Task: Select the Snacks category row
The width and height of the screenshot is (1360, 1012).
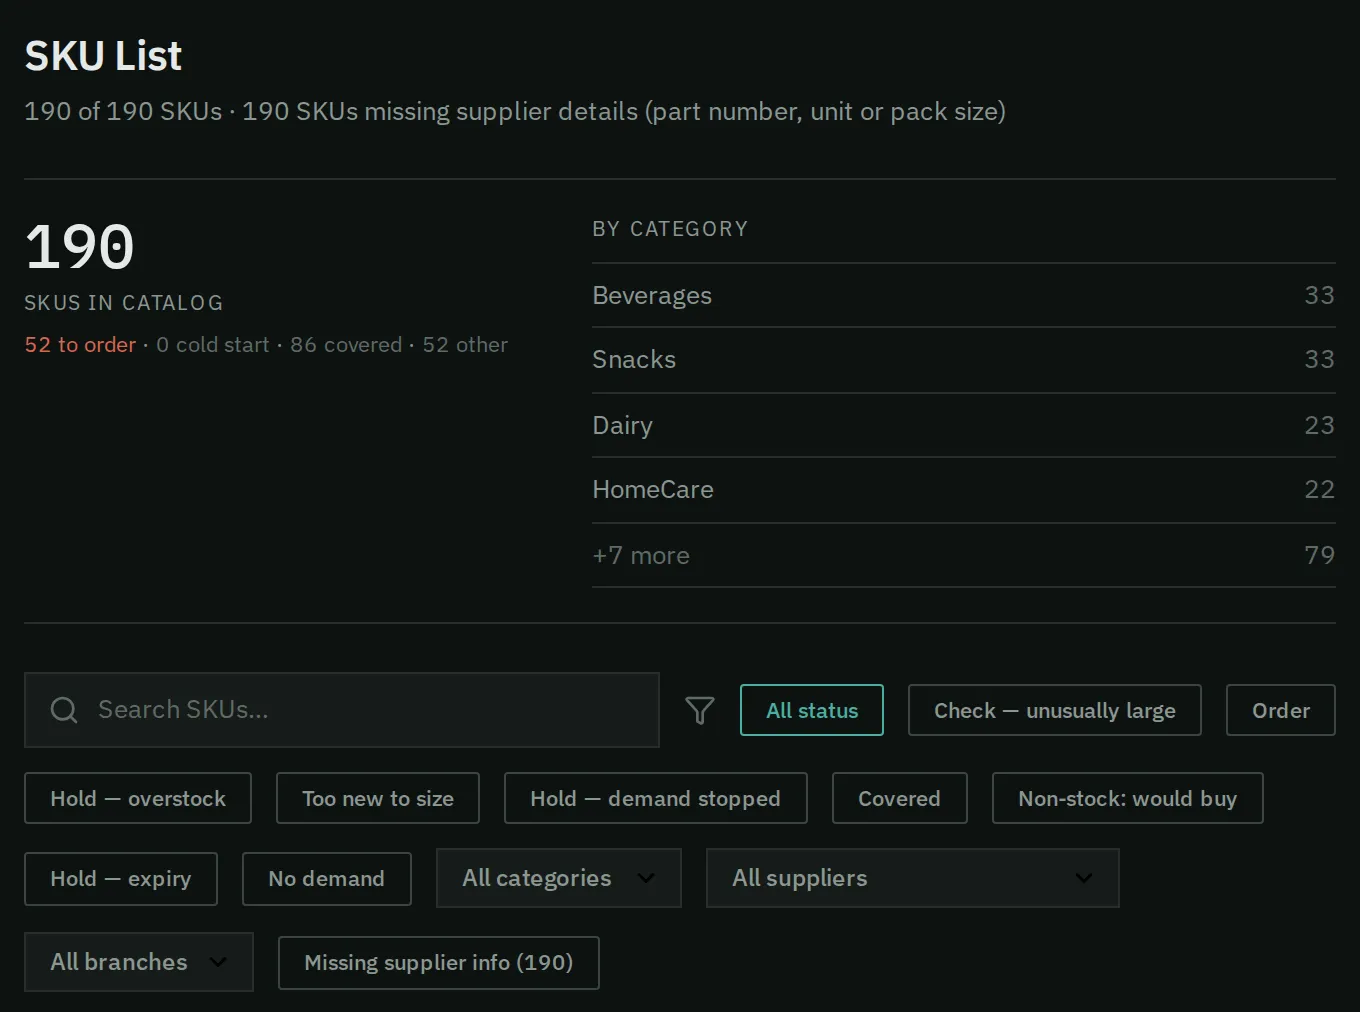Action: 964,360
